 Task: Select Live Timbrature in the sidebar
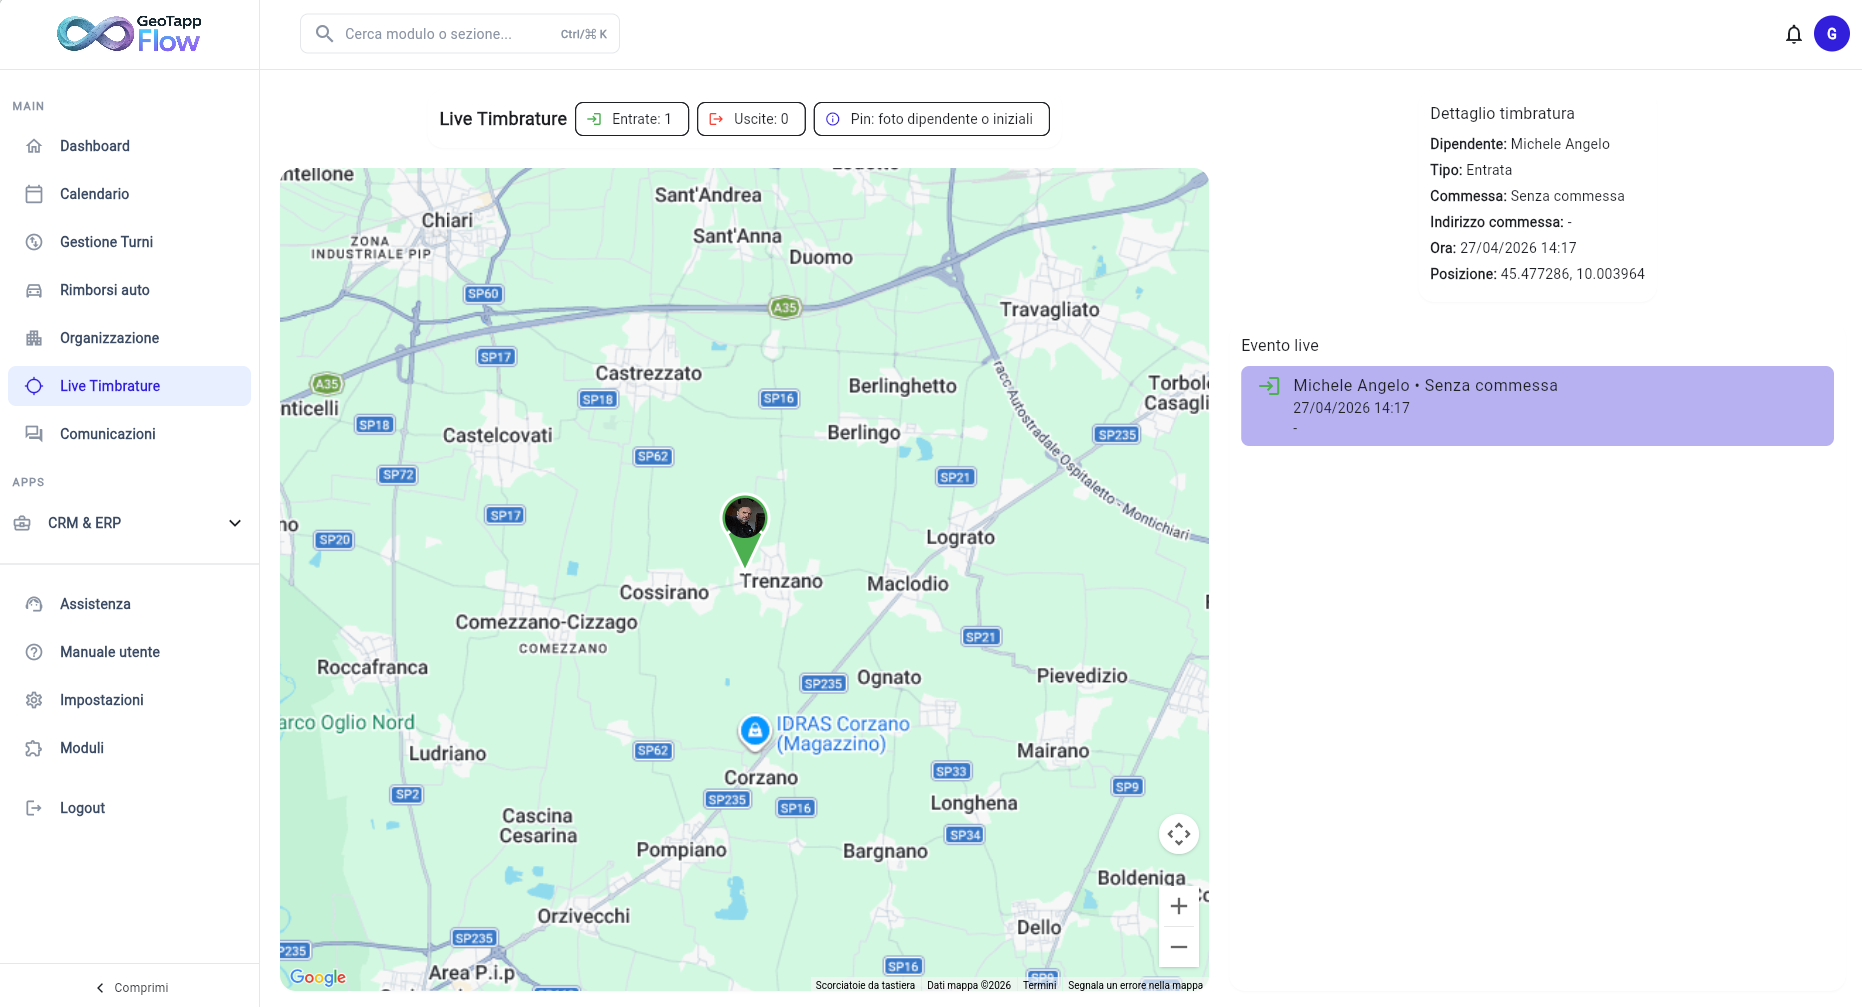pyautogui.click(x=110, y=386)
